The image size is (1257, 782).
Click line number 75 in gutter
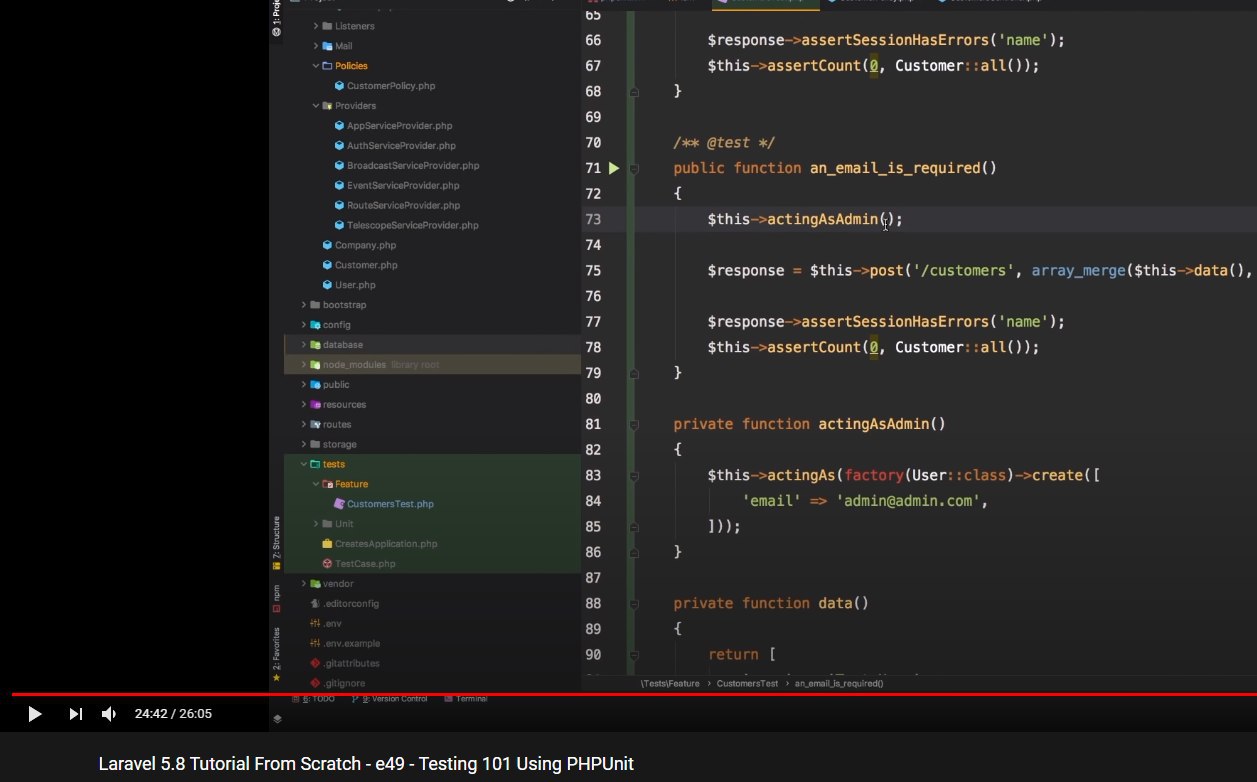(592, 271)
